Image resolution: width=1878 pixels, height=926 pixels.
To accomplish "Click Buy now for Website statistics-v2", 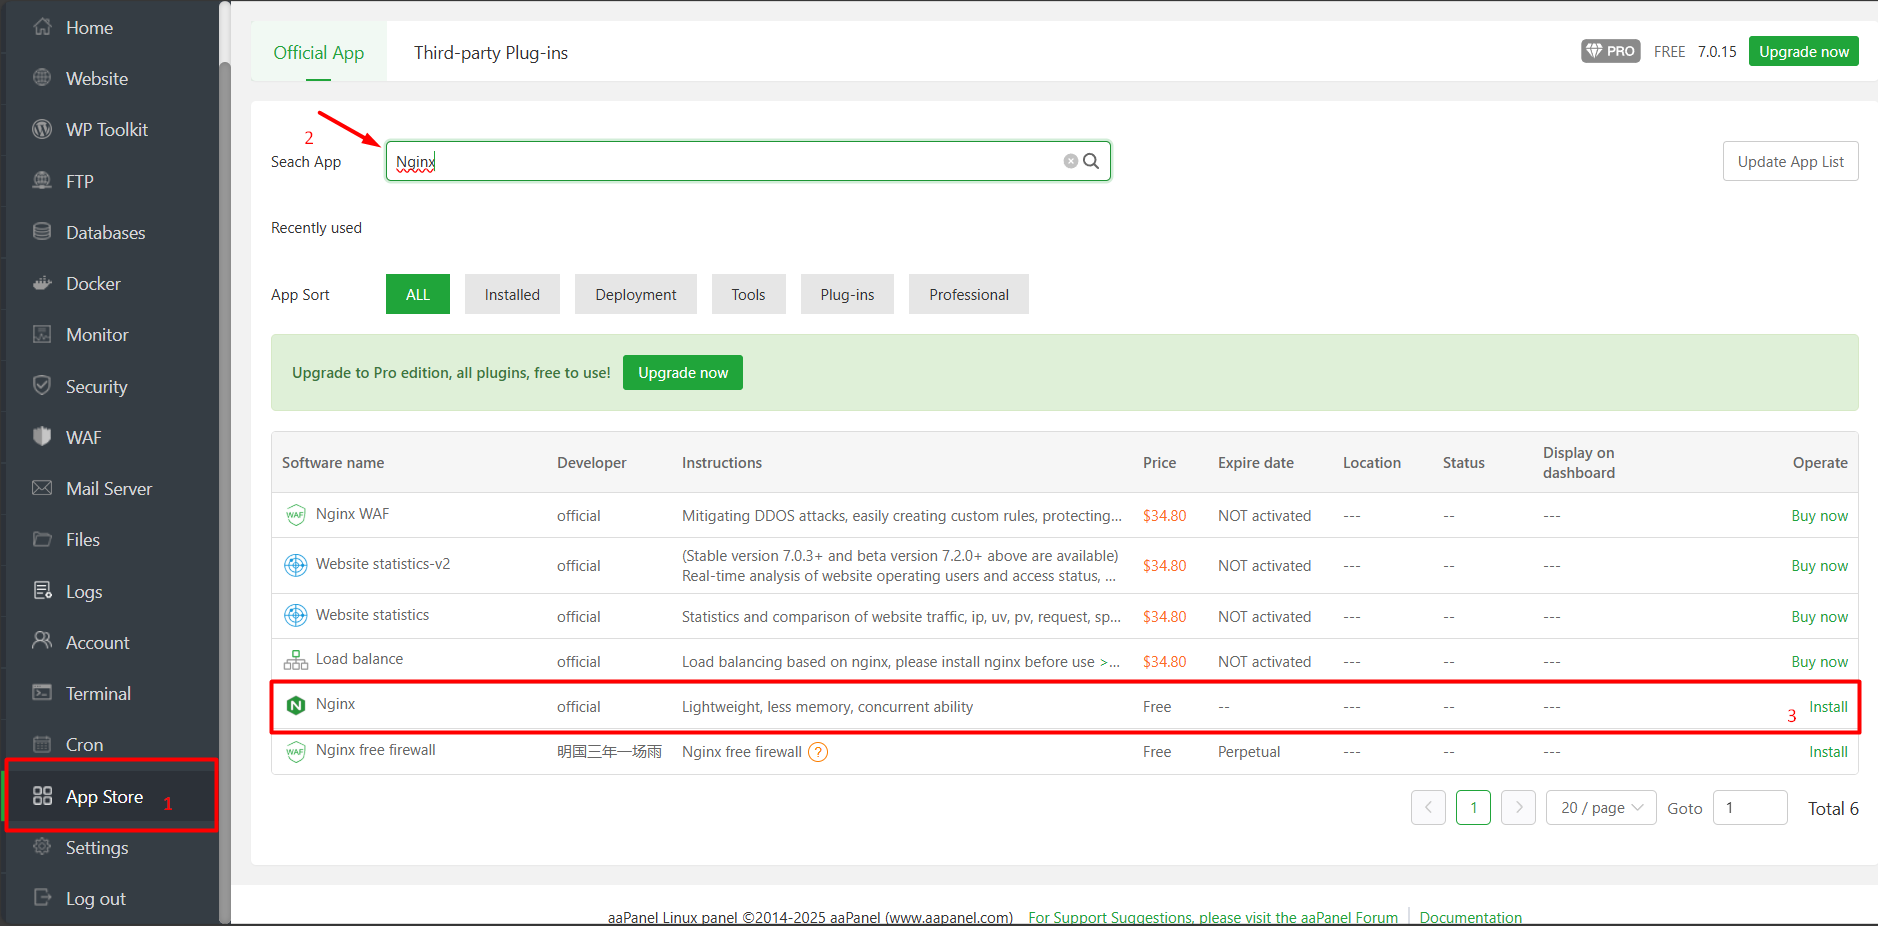I will (1819, 565).
